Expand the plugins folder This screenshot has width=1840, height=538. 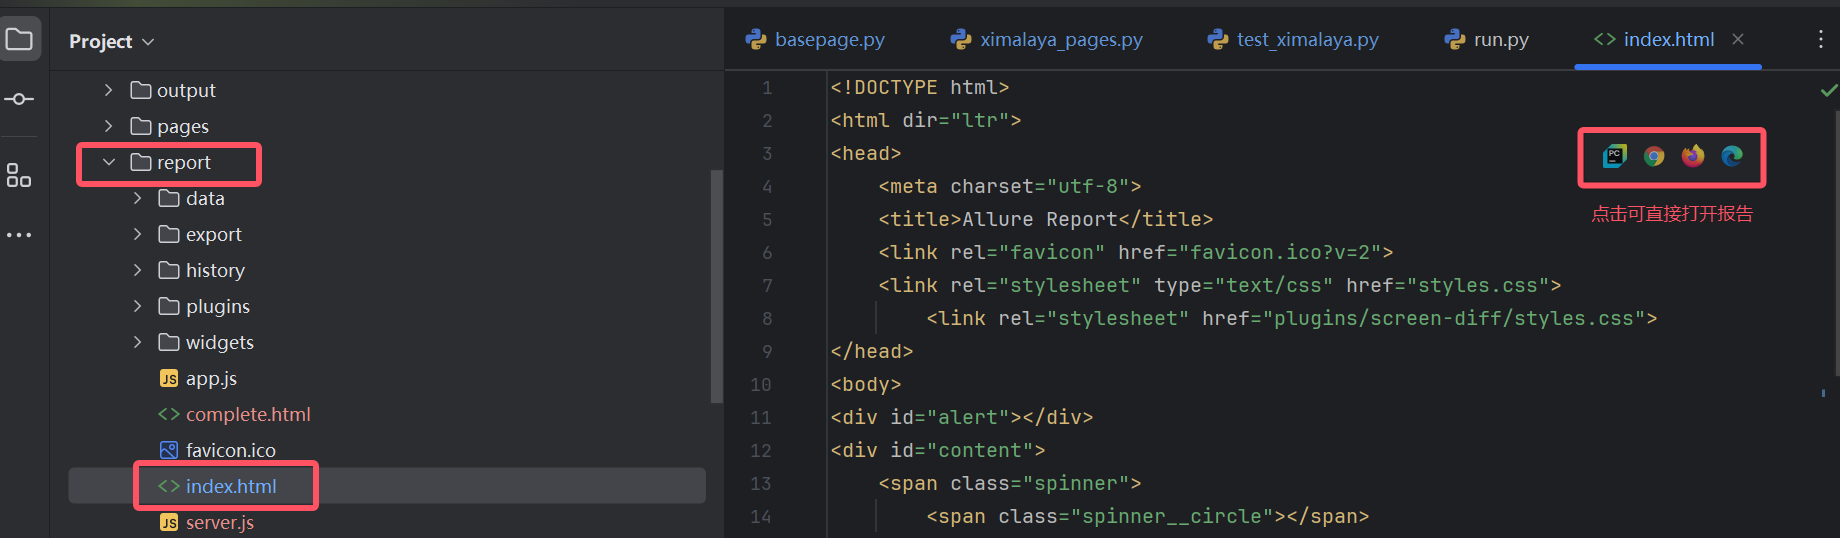tap(137, 306)
